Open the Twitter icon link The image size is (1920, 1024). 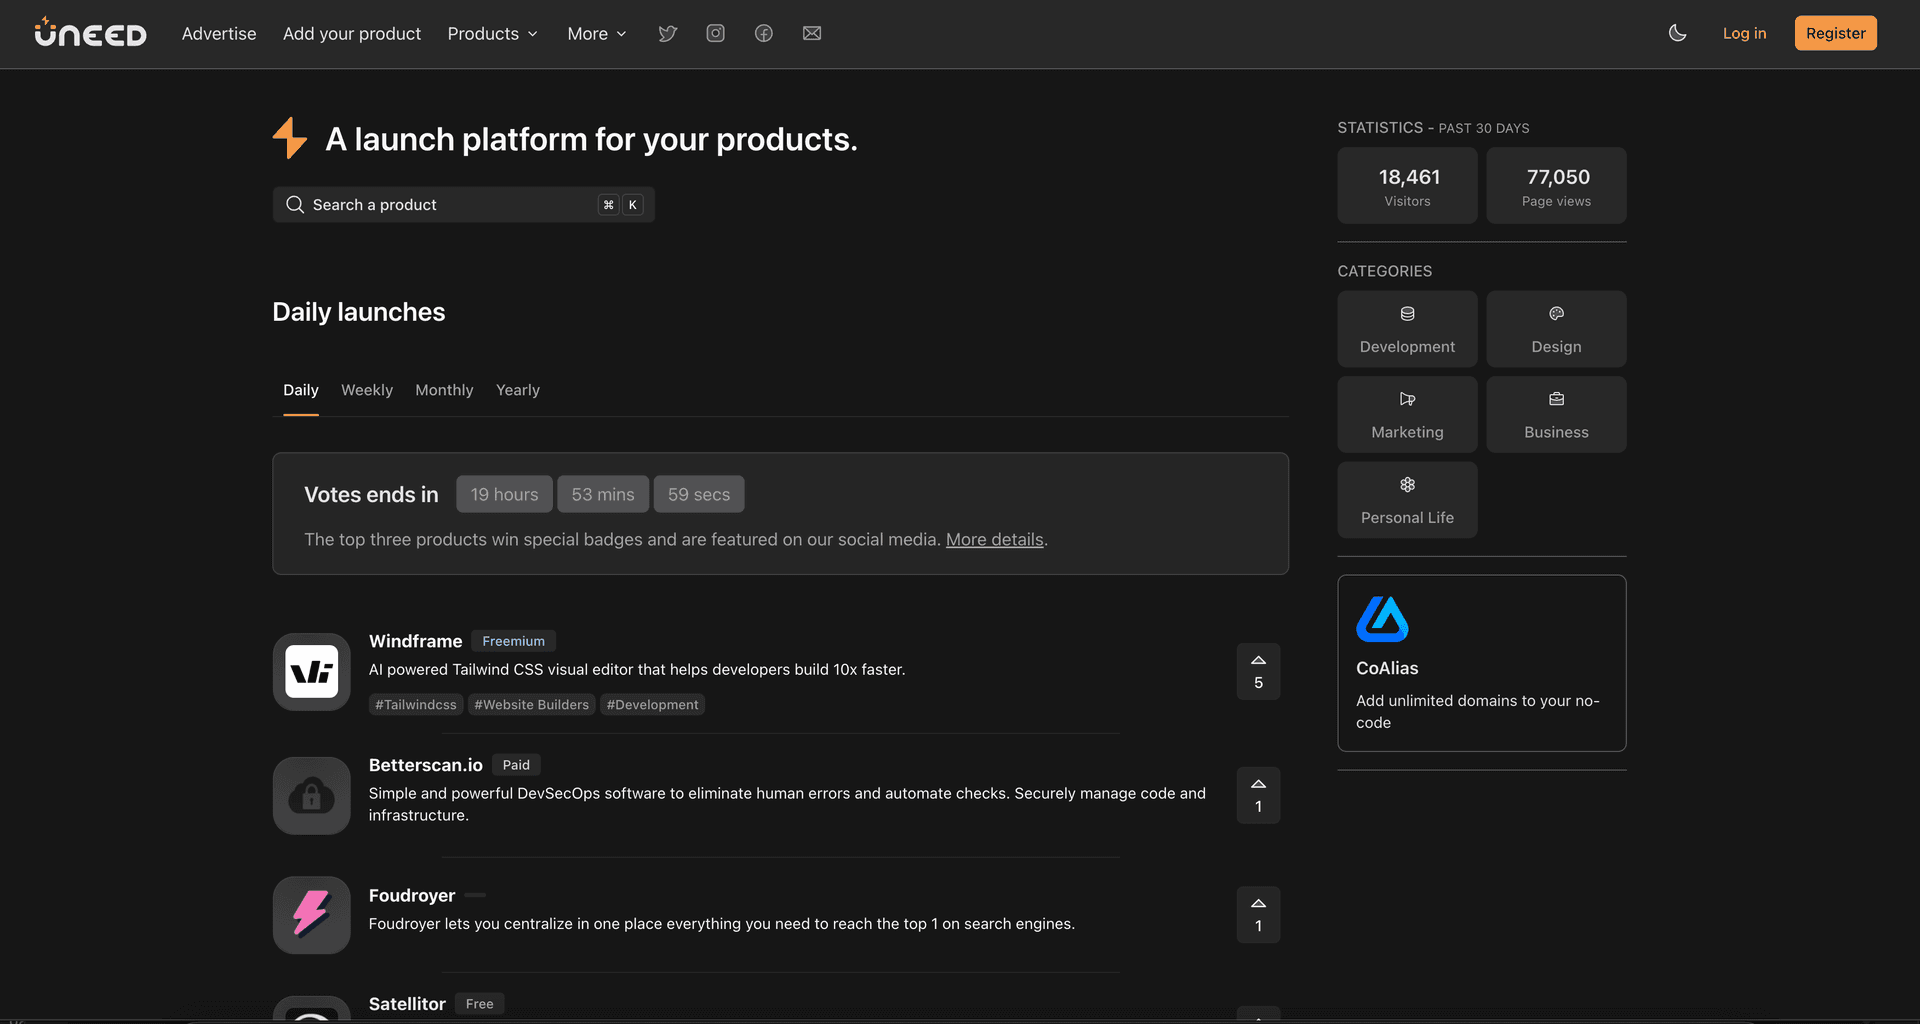click(x=668, y=33)
